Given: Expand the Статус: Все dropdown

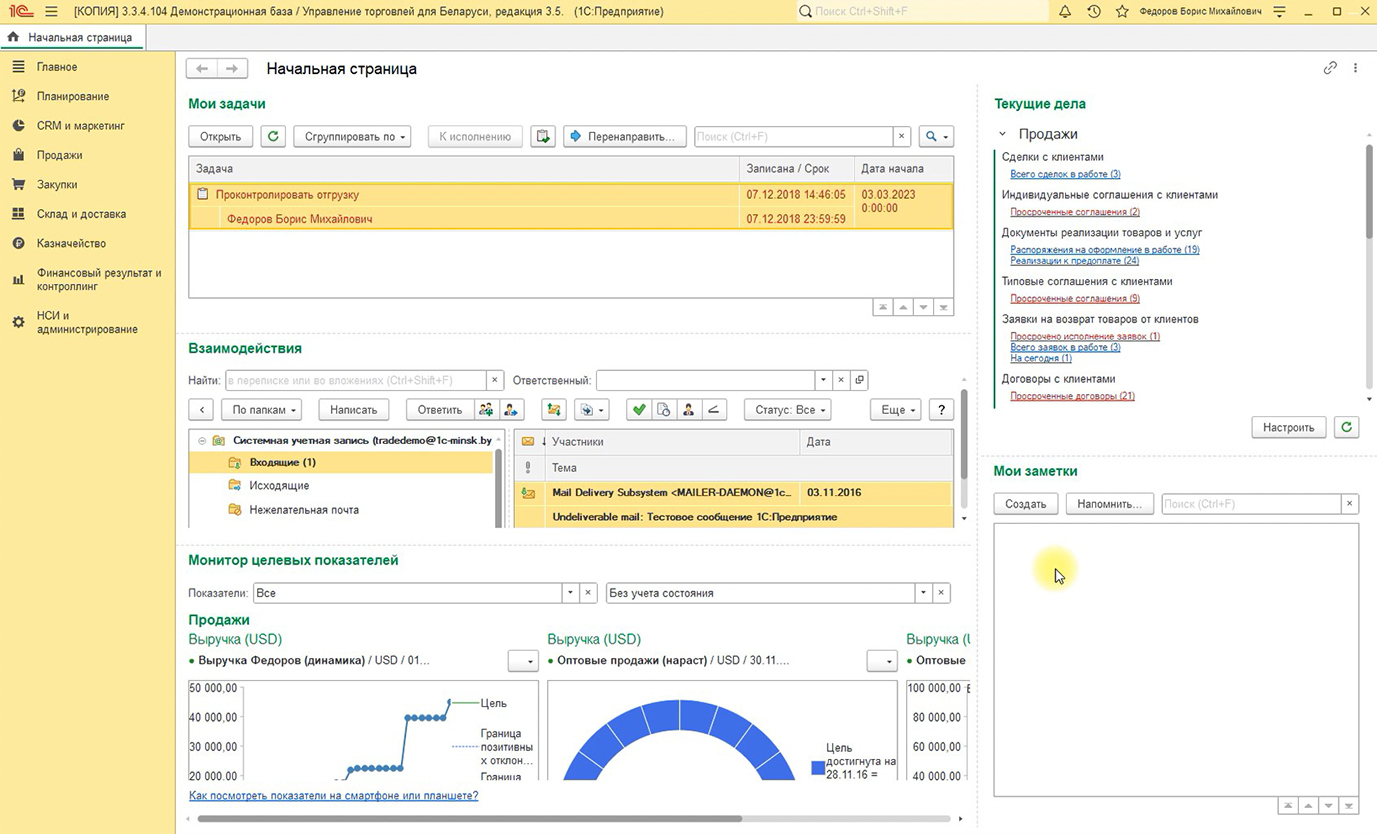Looking at the screenshot, I should click(x=786, y=410).
